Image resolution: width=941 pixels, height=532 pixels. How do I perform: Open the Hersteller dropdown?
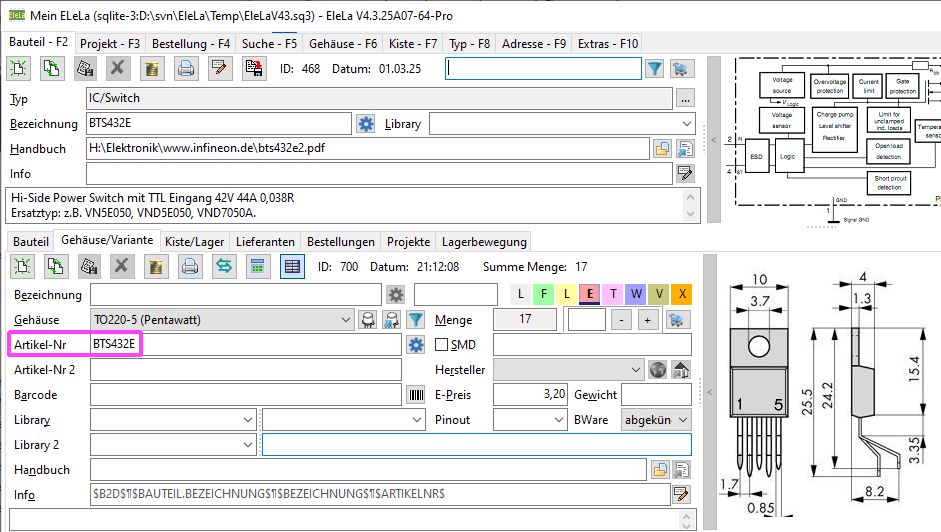click(x=636, y=370)
